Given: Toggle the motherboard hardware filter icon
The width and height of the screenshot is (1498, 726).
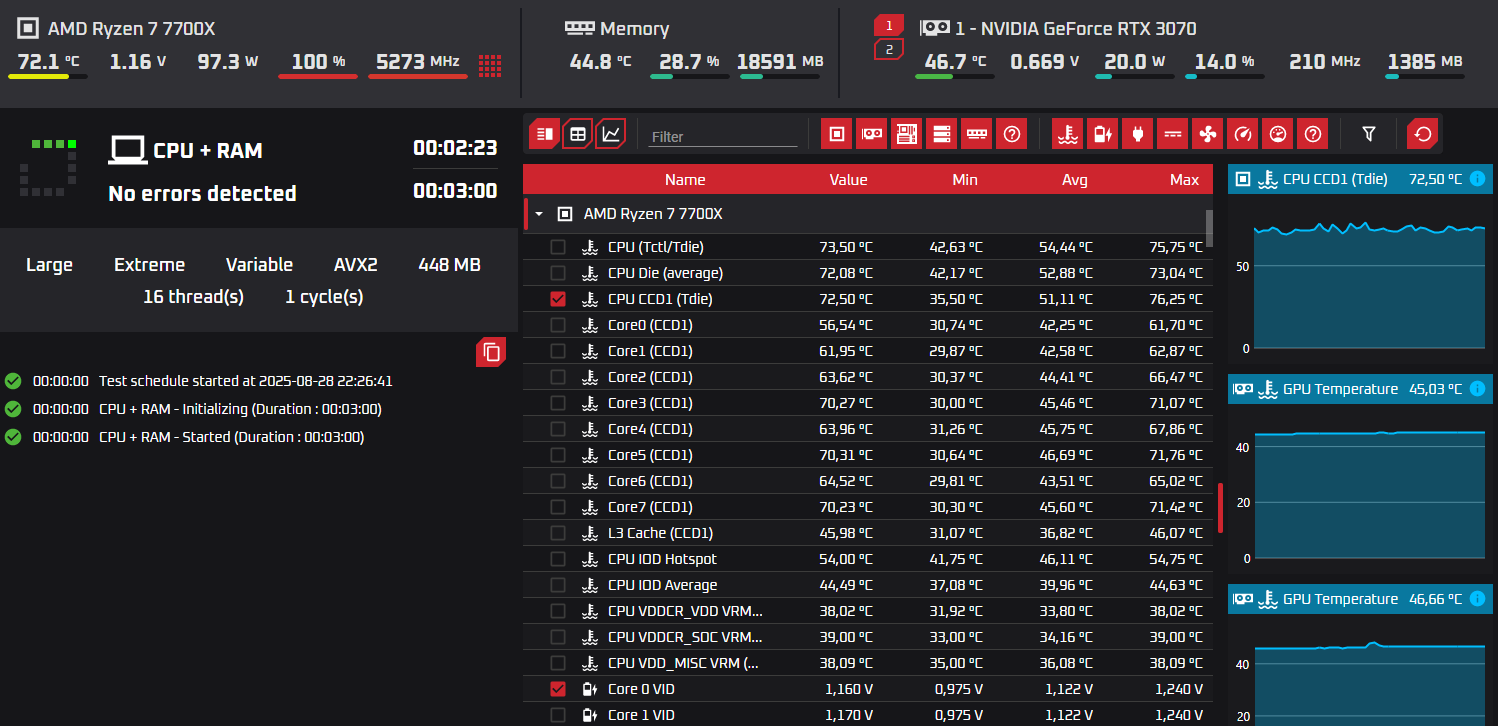Looking at the screenshot, I should click(x=907, y=133).
